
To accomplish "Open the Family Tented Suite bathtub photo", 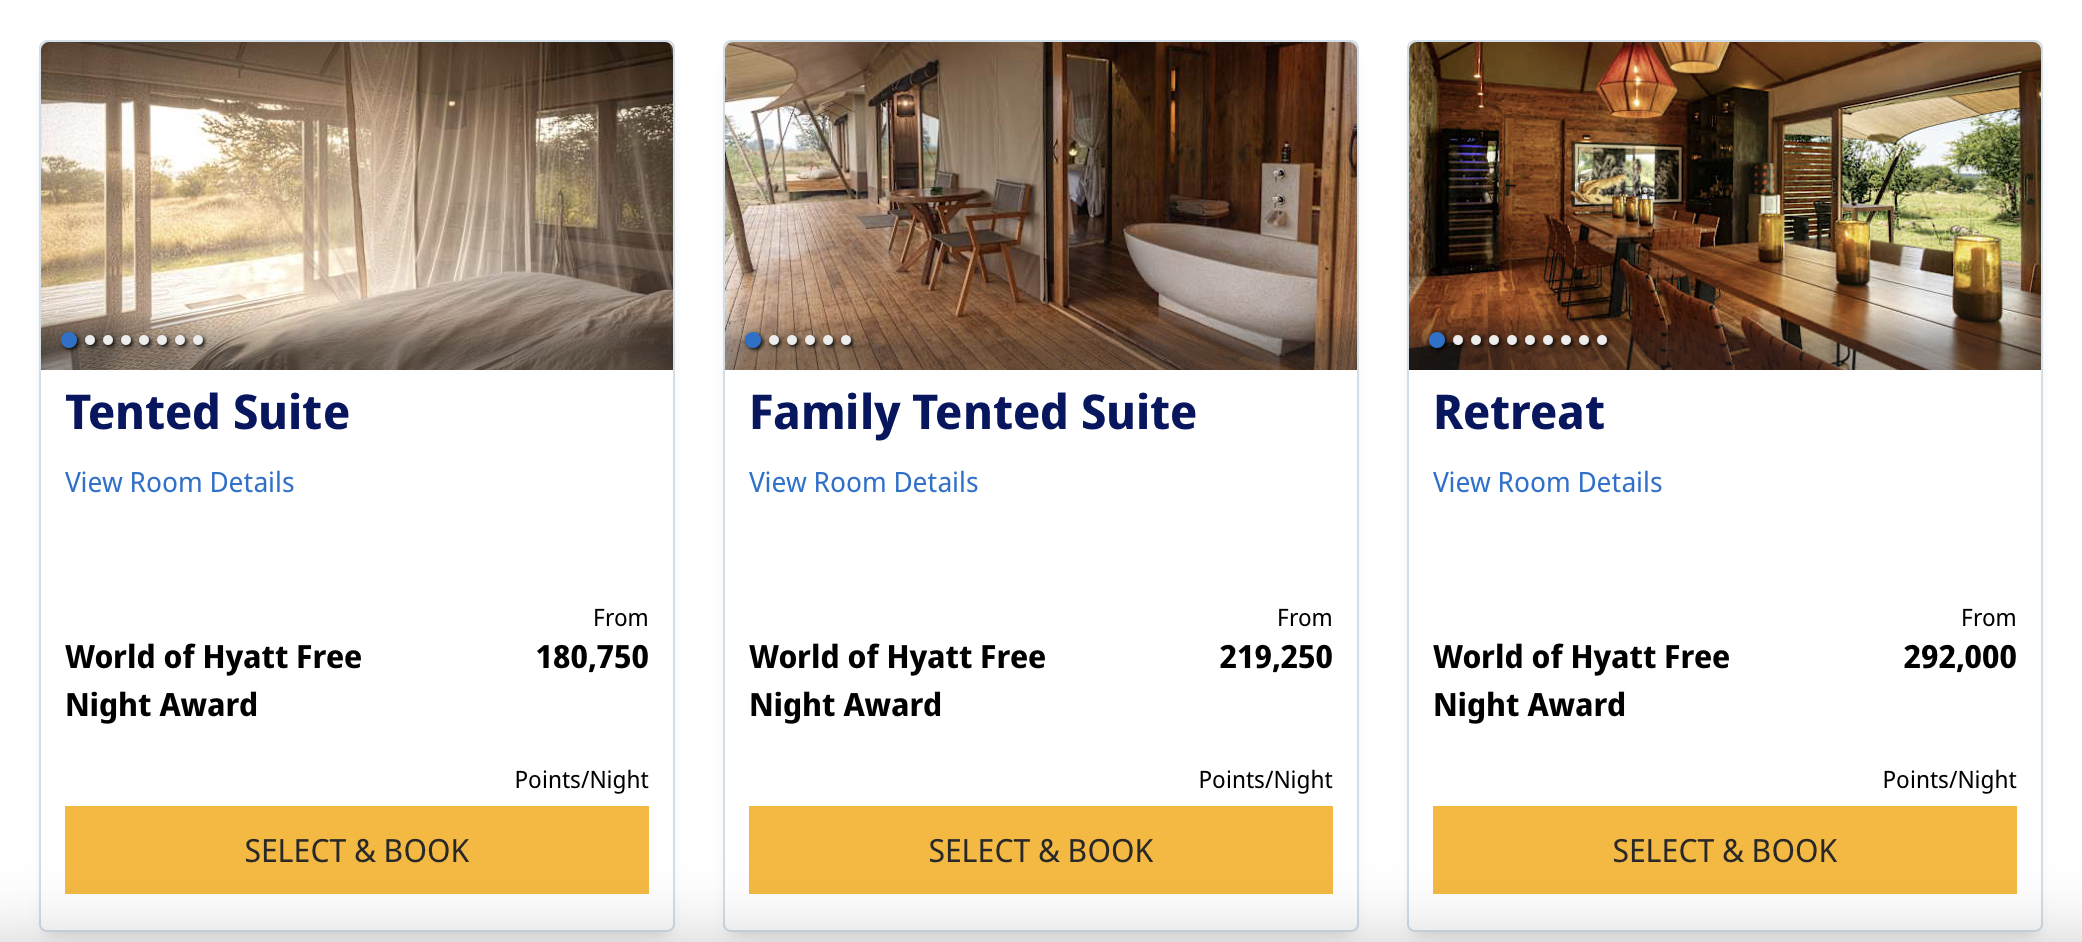I will (1040, 190).
